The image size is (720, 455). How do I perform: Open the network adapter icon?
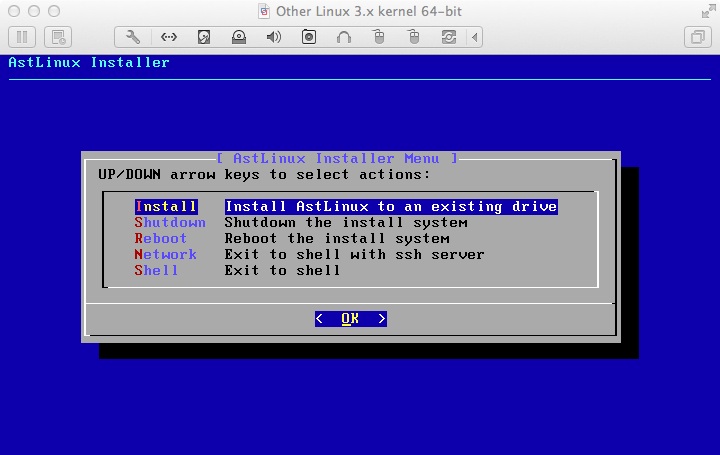(169, 37)
